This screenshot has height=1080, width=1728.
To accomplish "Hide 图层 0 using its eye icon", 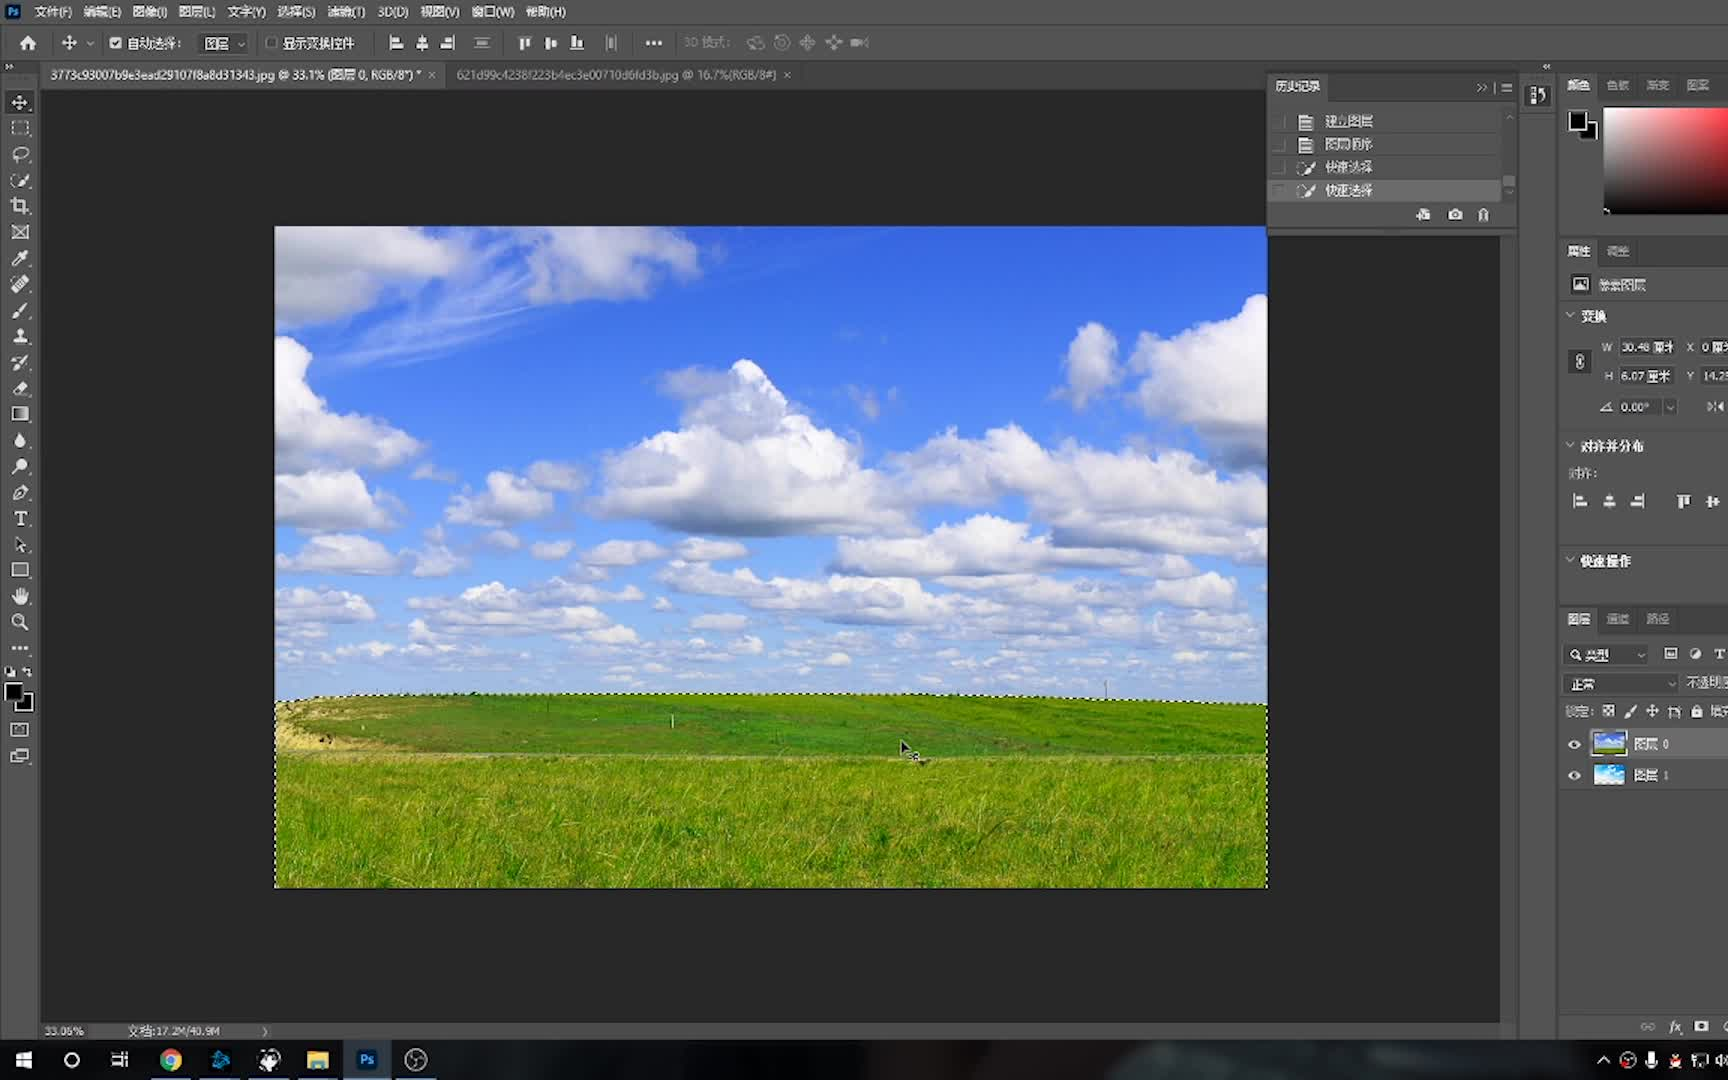I will (x=1574, y=744).
